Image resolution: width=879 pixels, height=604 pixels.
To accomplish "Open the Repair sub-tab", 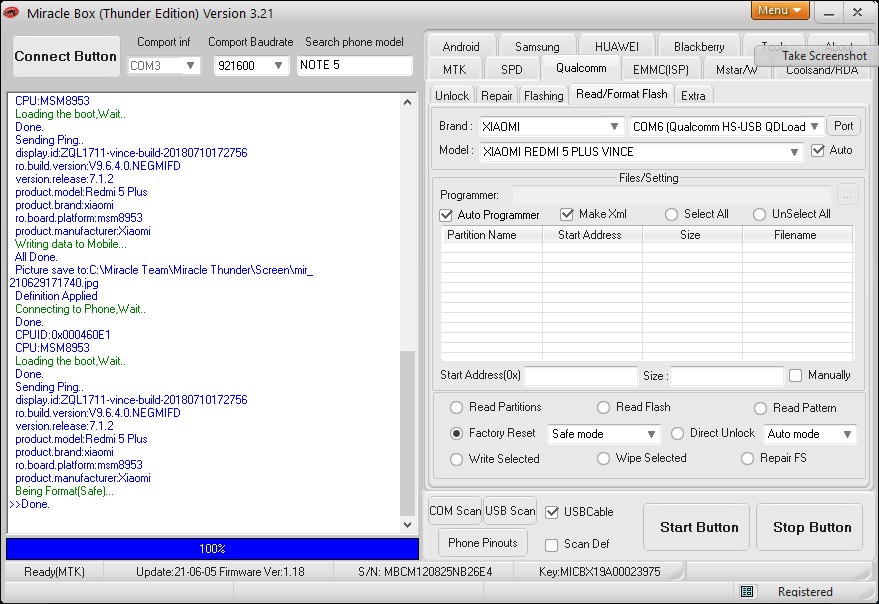I will 497,96.
